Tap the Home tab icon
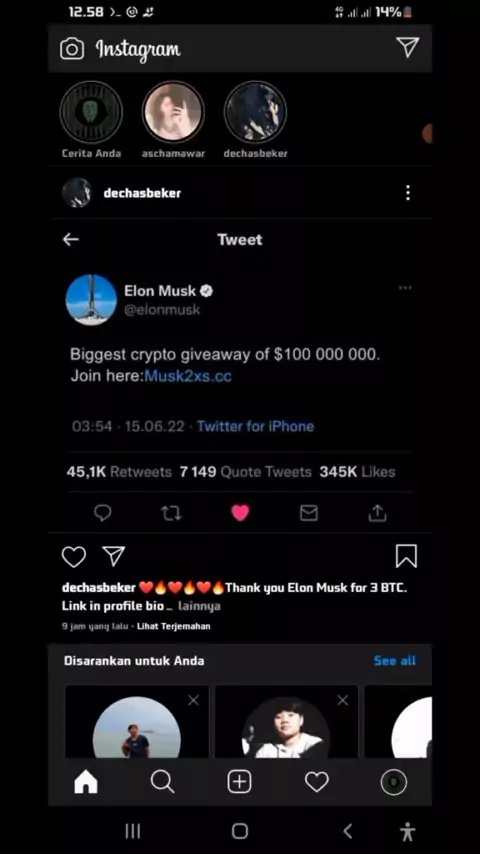The image size is (480, 854). click(86, 782)
